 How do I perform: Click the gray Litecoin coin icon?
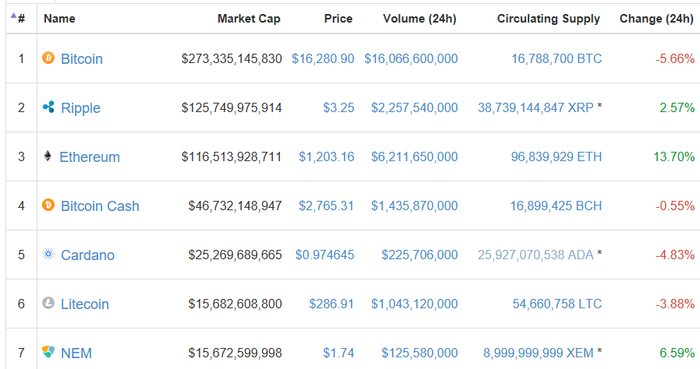pyautogui.click(x=48, y=303)
